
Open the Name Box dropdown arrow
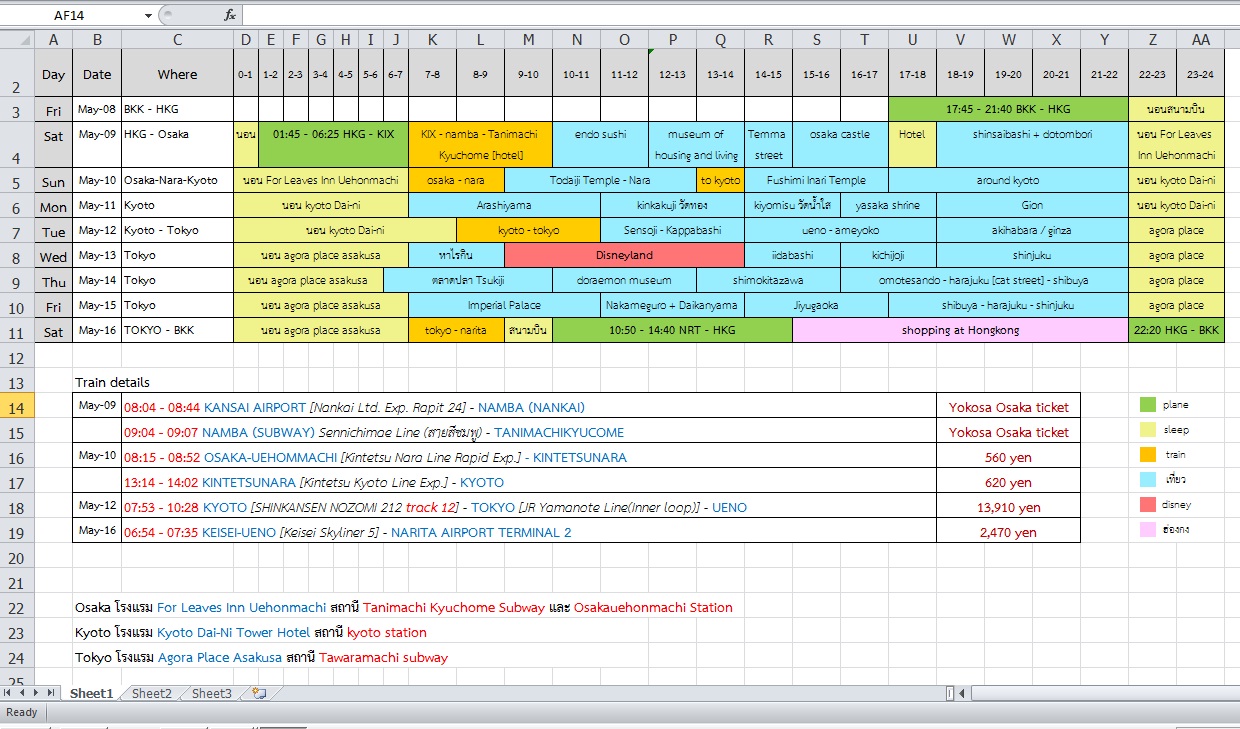(x=148, y=15)
